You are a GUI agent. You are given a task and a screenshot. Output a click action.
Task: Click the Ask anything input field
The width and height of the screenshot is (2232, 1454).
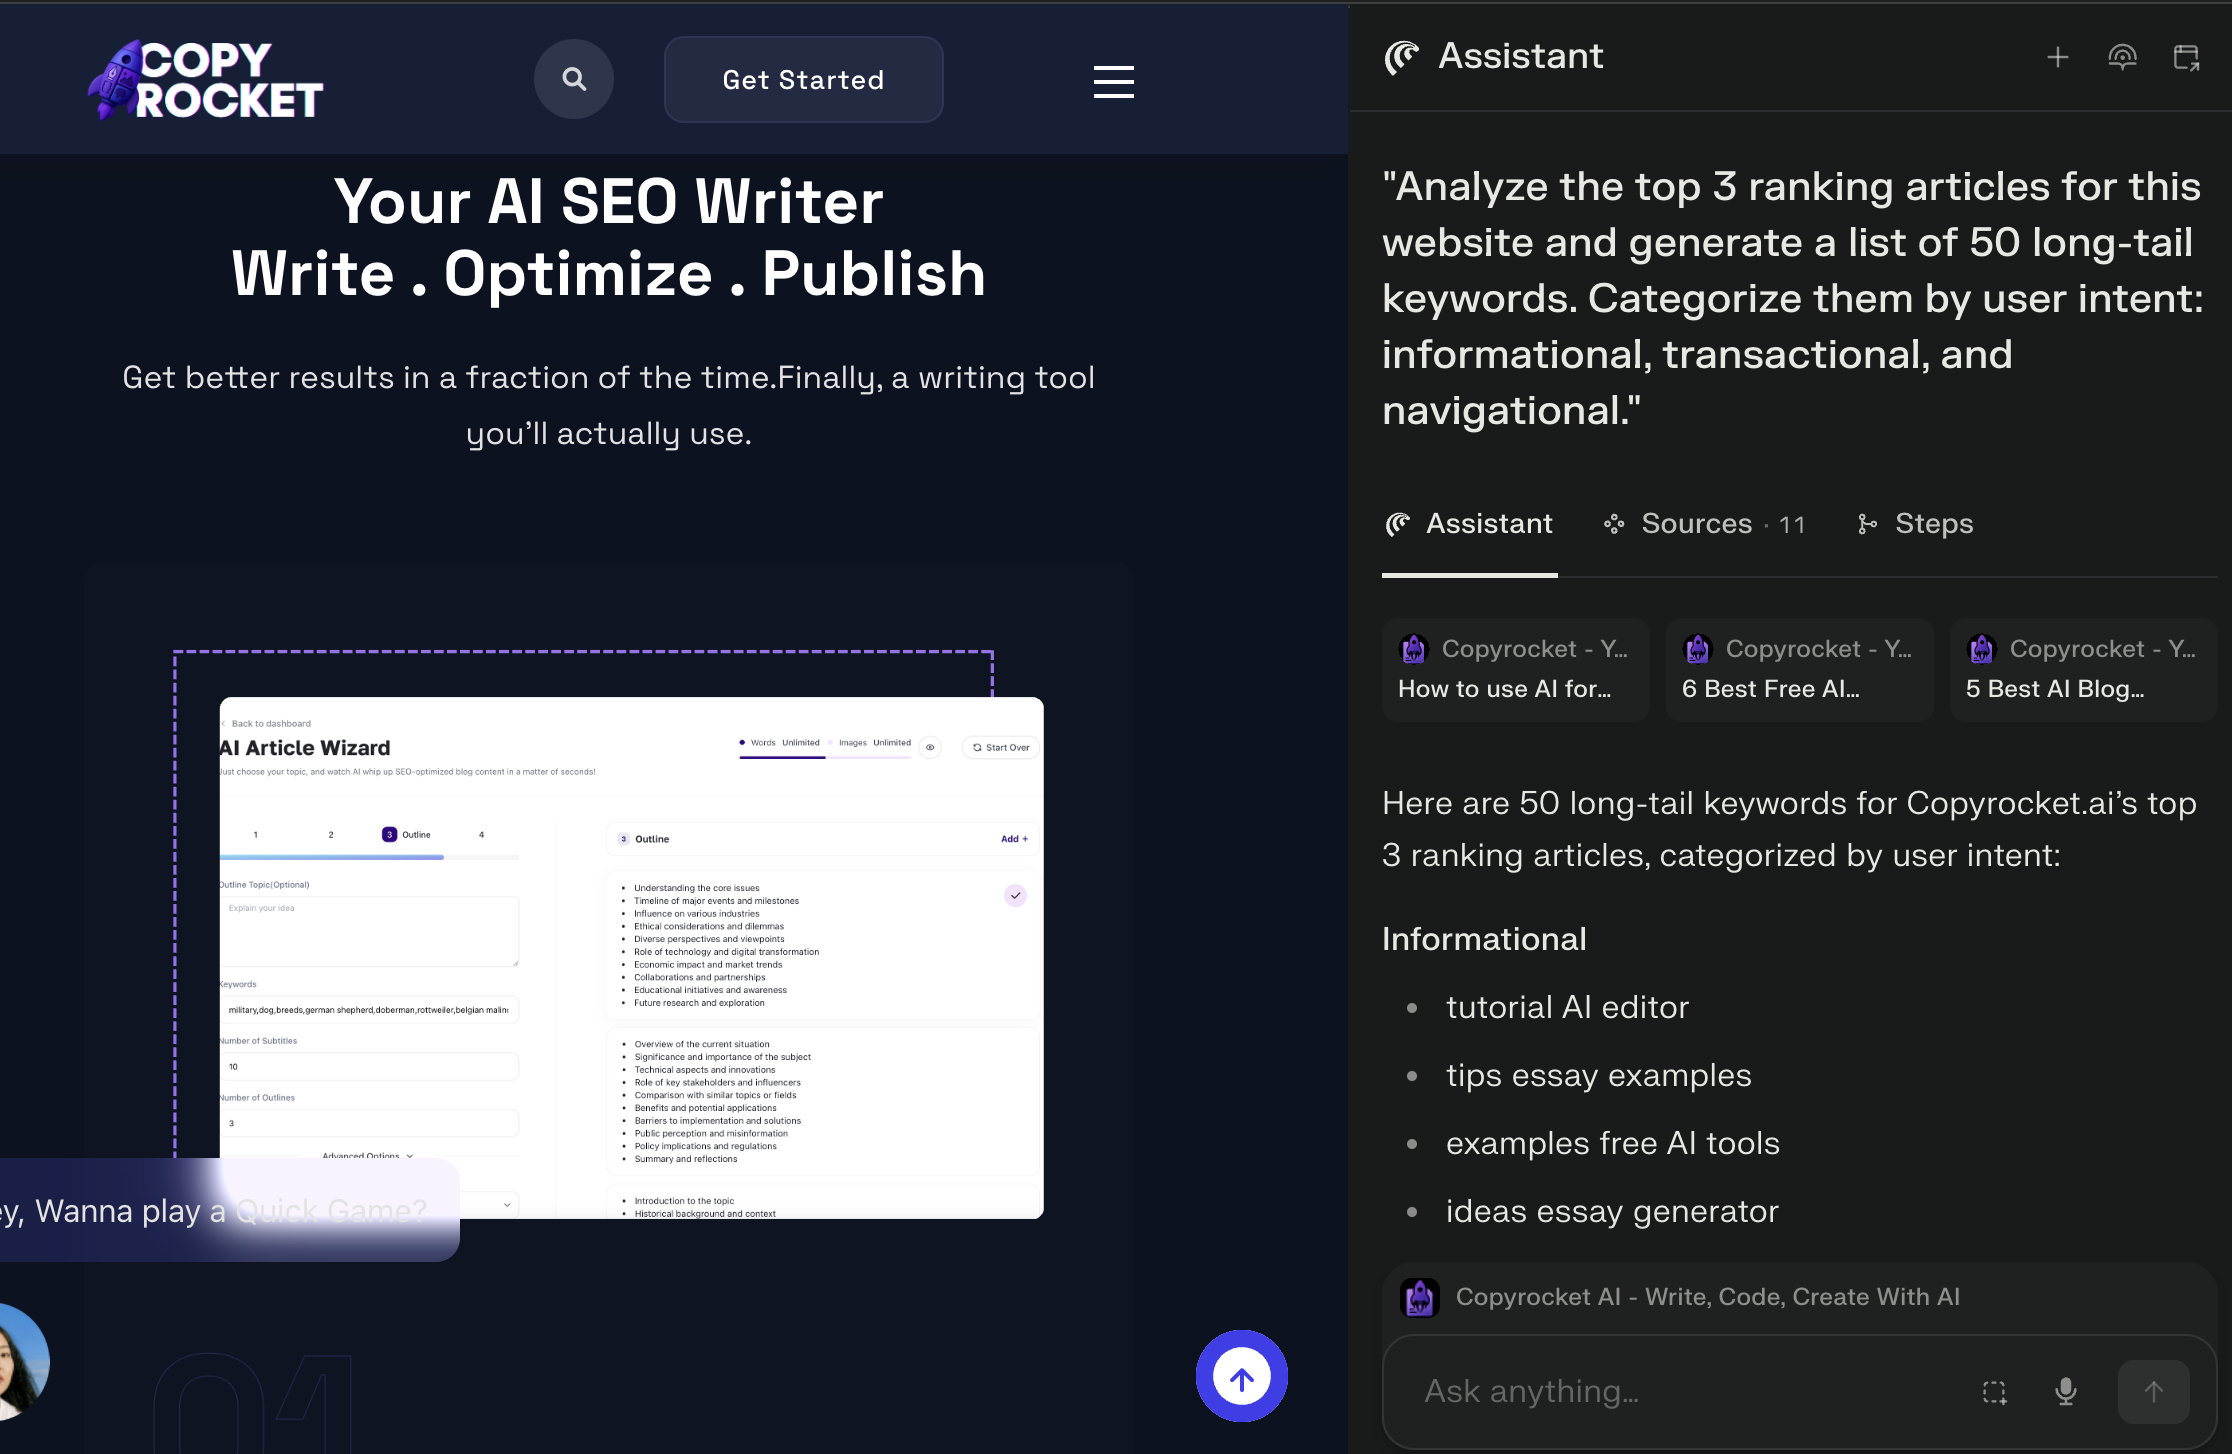pos(1650,1392)
